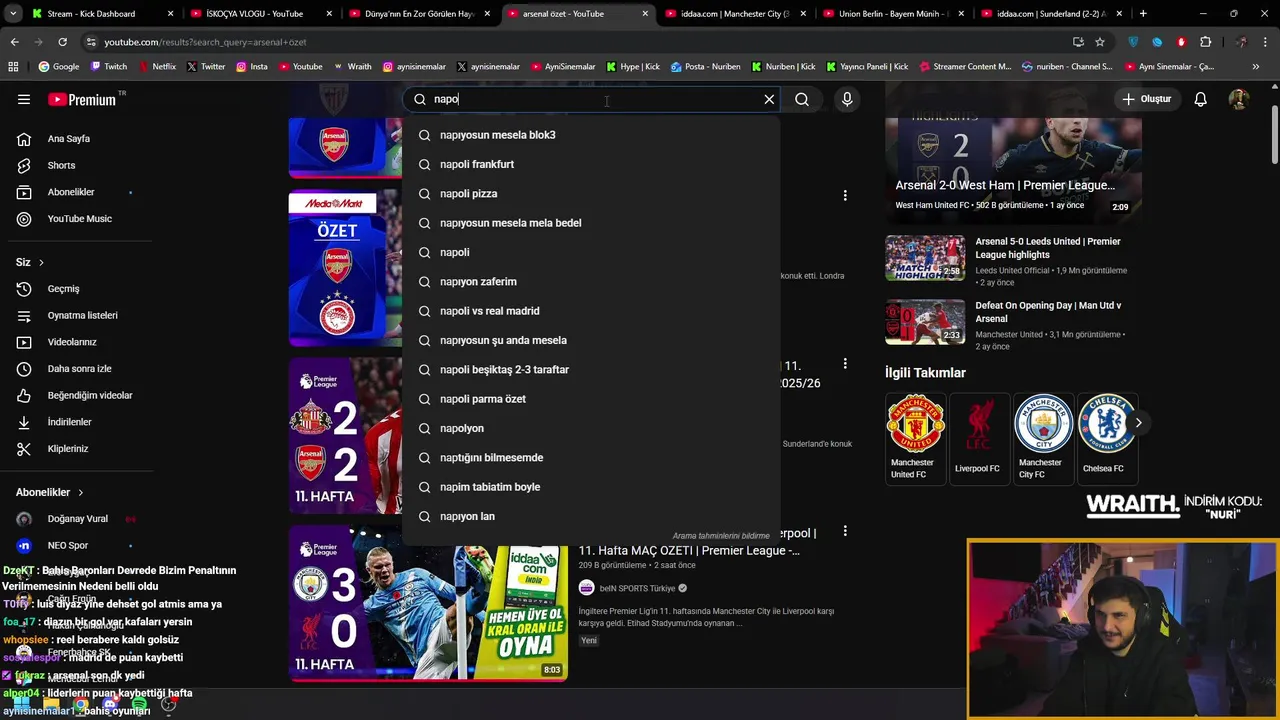Open more options for Manchester City video
This screenshot has width=1280, height=720.
coord(845,532)
